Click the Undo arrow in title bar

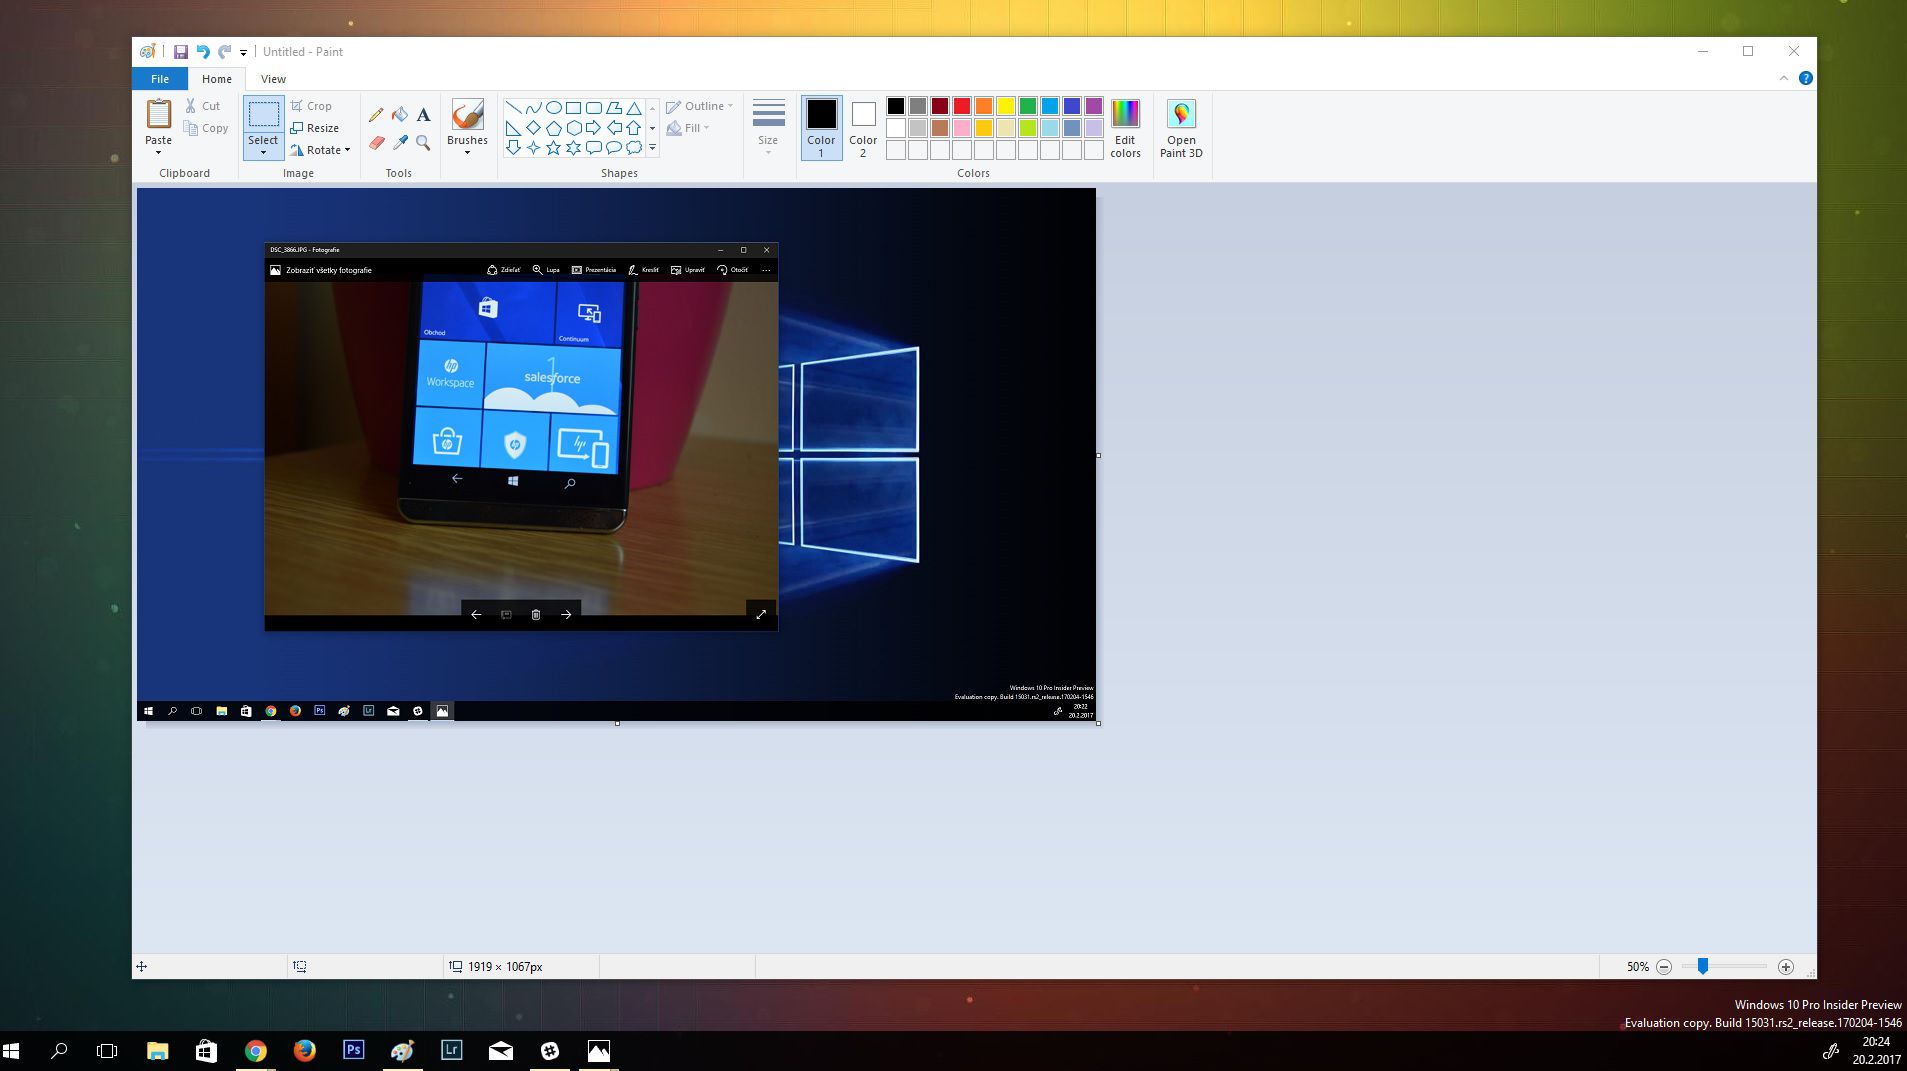coord(203,52)
